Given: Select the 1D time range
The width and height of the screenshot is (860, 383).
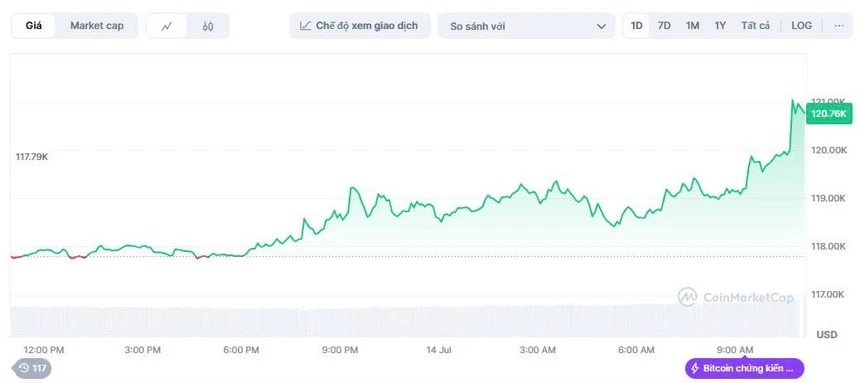Looking at the screenshot, I should click(636, 25).
